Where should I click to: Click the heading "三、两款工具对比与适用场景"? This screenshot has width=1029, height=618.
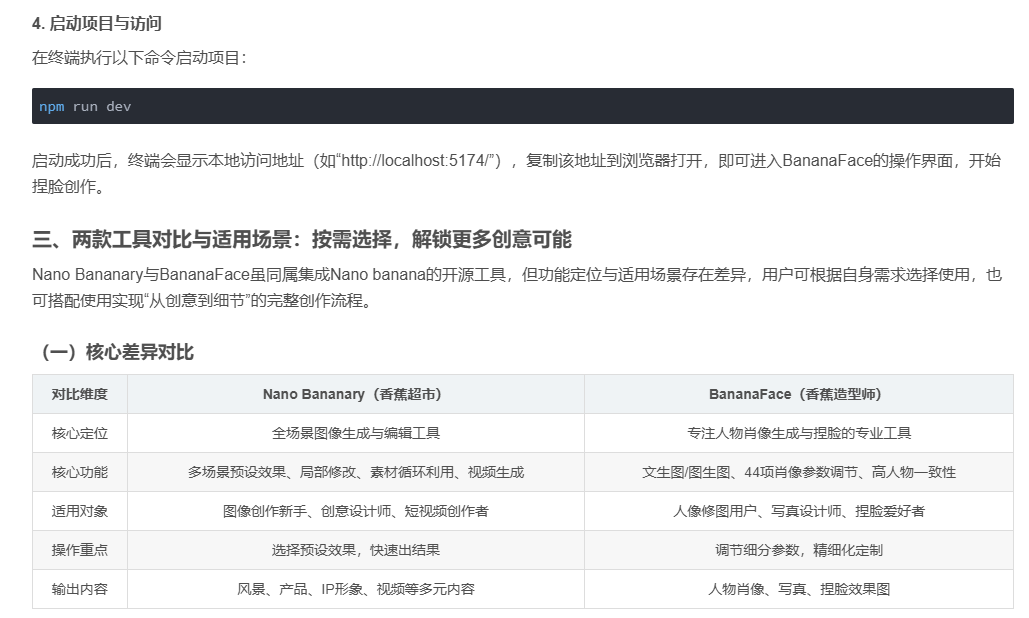(x=302, y=239)
